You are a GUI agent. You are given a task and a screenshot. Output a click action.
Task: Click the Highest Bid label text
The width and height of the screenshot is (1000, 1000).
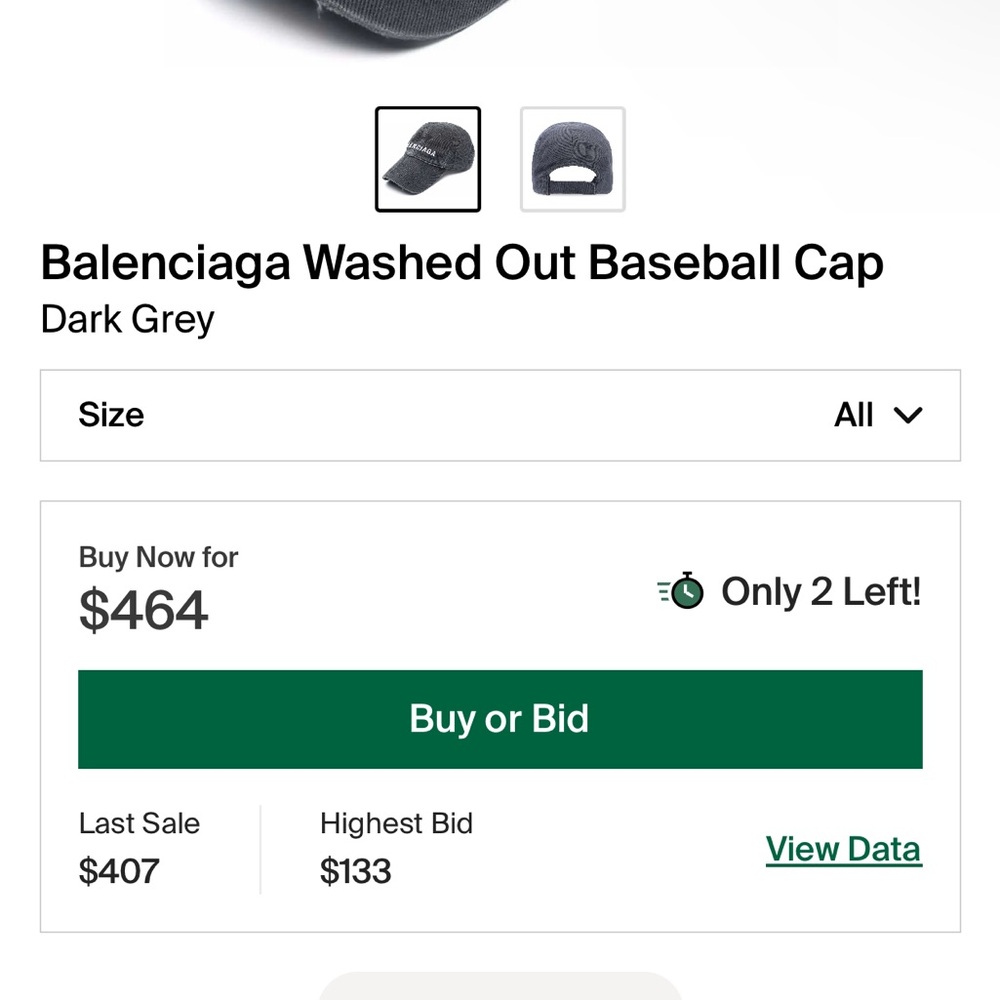pos(396,823)
